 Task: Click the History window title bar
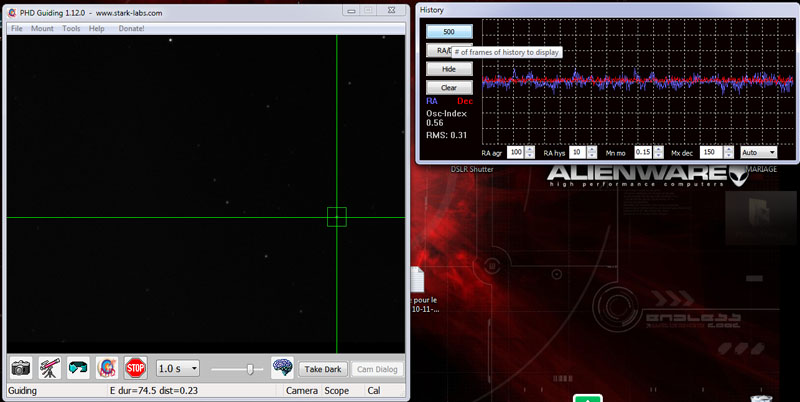point(607,10)
